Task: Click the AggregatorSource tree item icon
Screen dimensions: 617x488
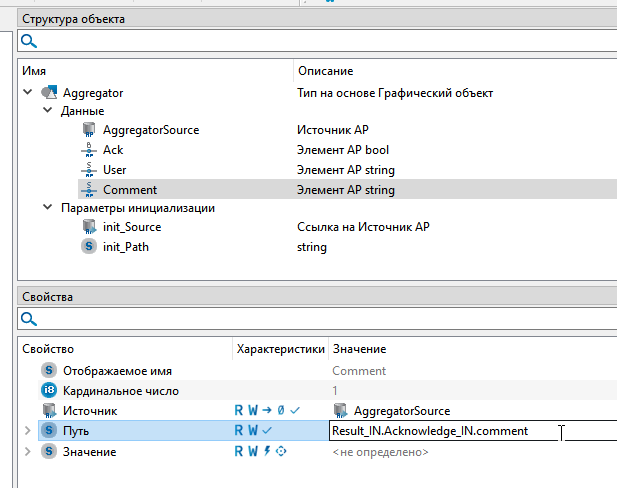Action: click(88, 130)
